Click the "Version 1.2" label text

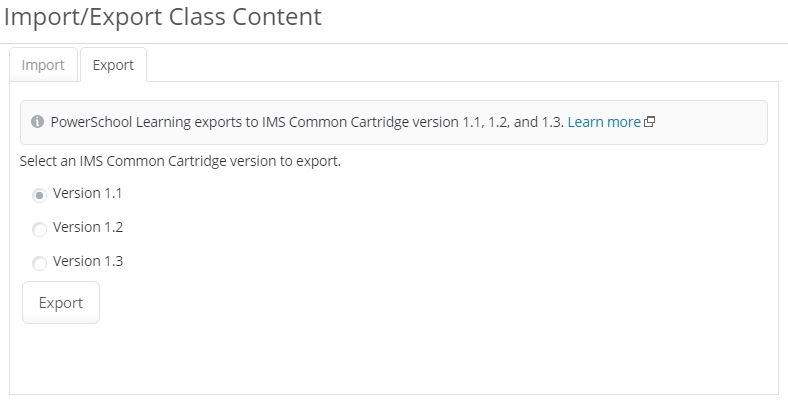[87, 227]
